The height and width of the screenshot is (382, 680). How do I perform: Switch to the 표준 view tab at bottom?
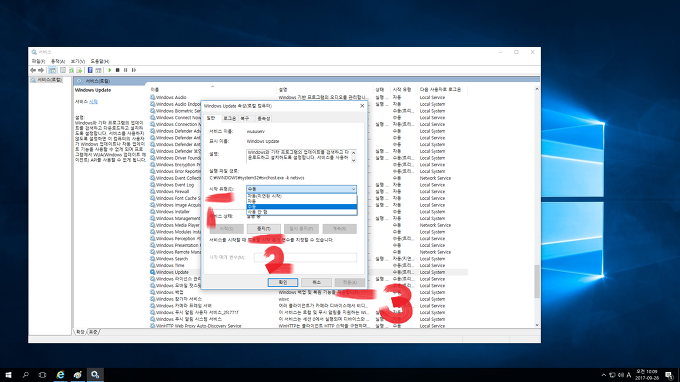pyautogui.click(x=93, y=332)
